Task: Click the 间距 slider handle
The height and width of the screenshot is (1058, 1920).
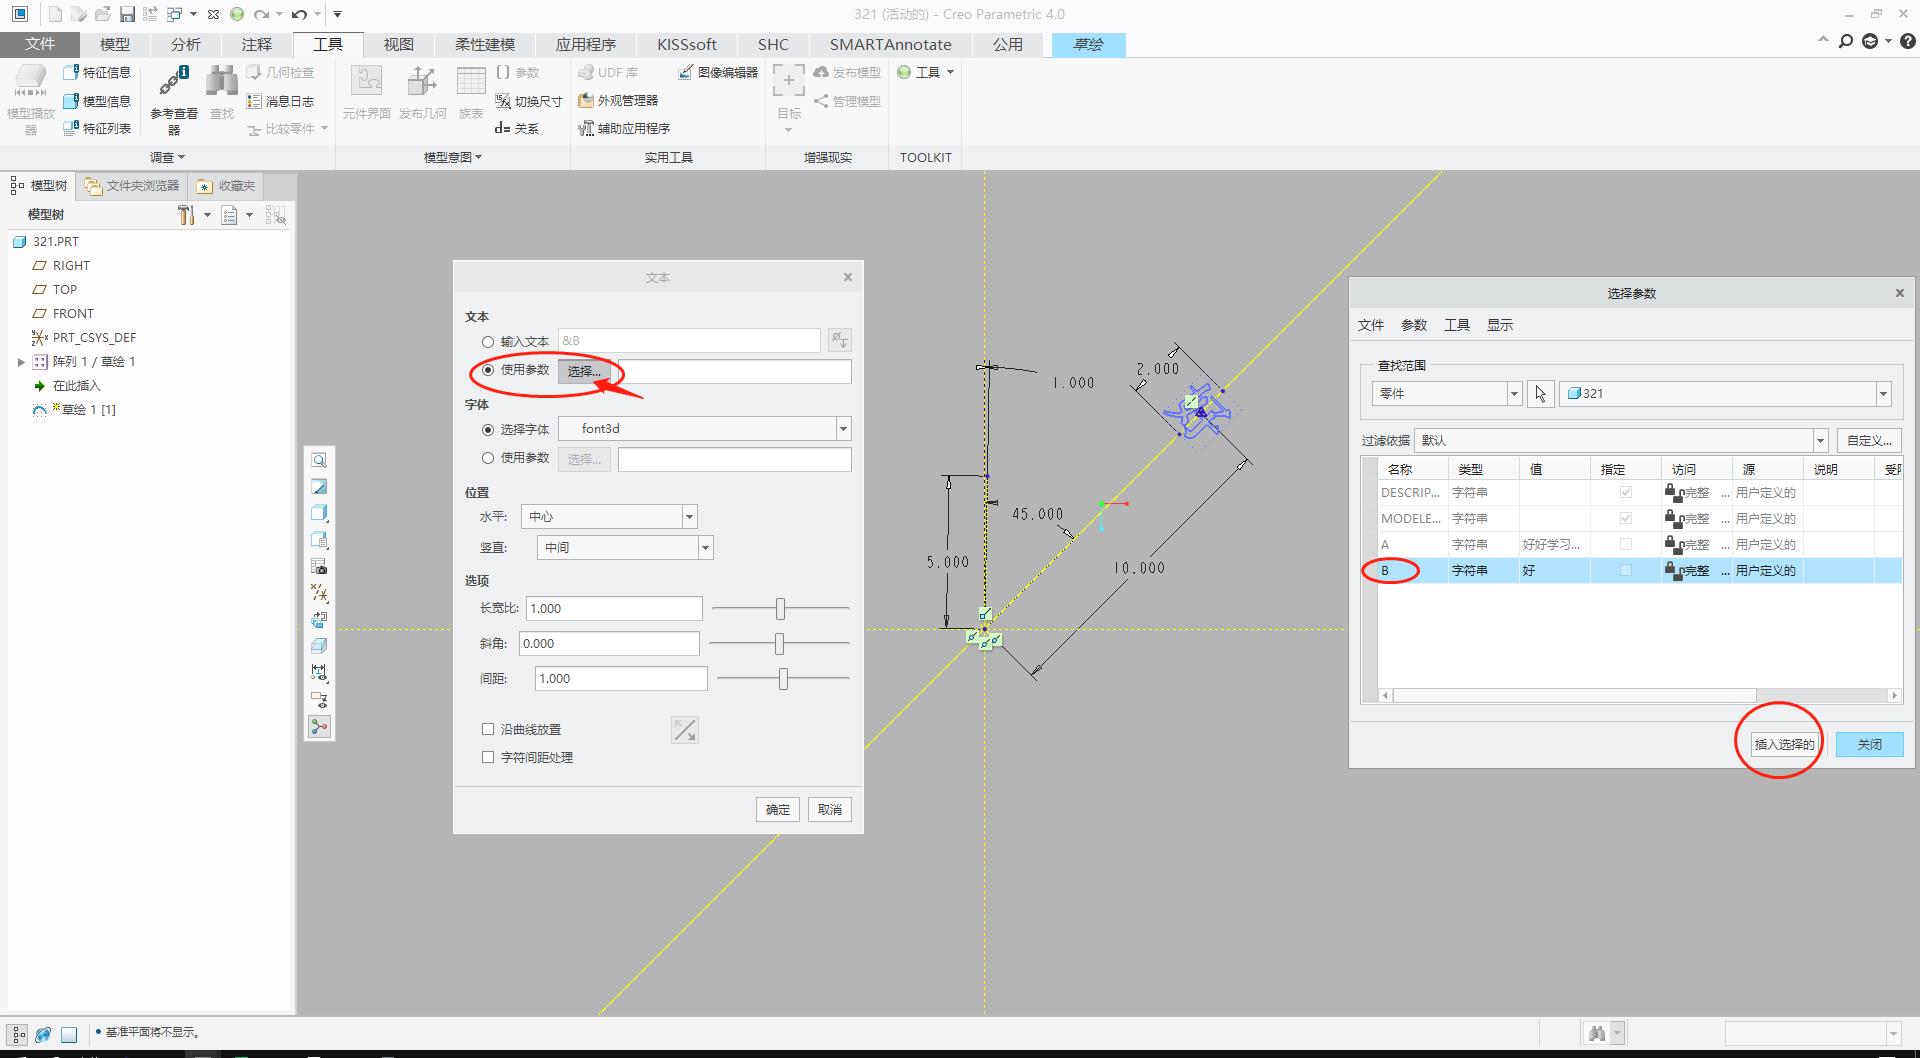Action: coord(783,679)
